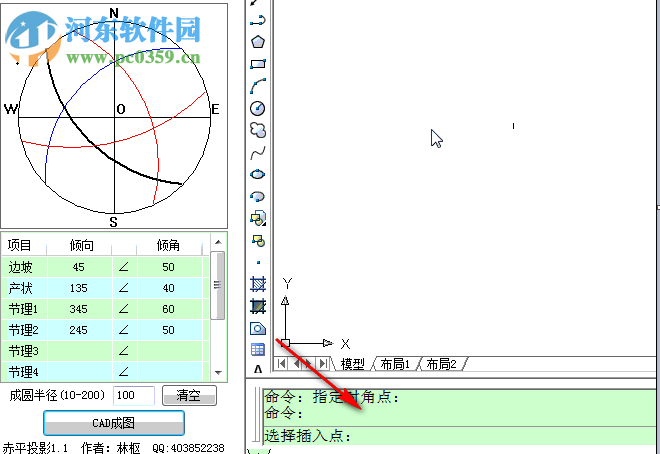Image resolution: width=660 pixels, height=454 pixels.
Task: Select the Ellipse tool
Action: tap(258, 174)
